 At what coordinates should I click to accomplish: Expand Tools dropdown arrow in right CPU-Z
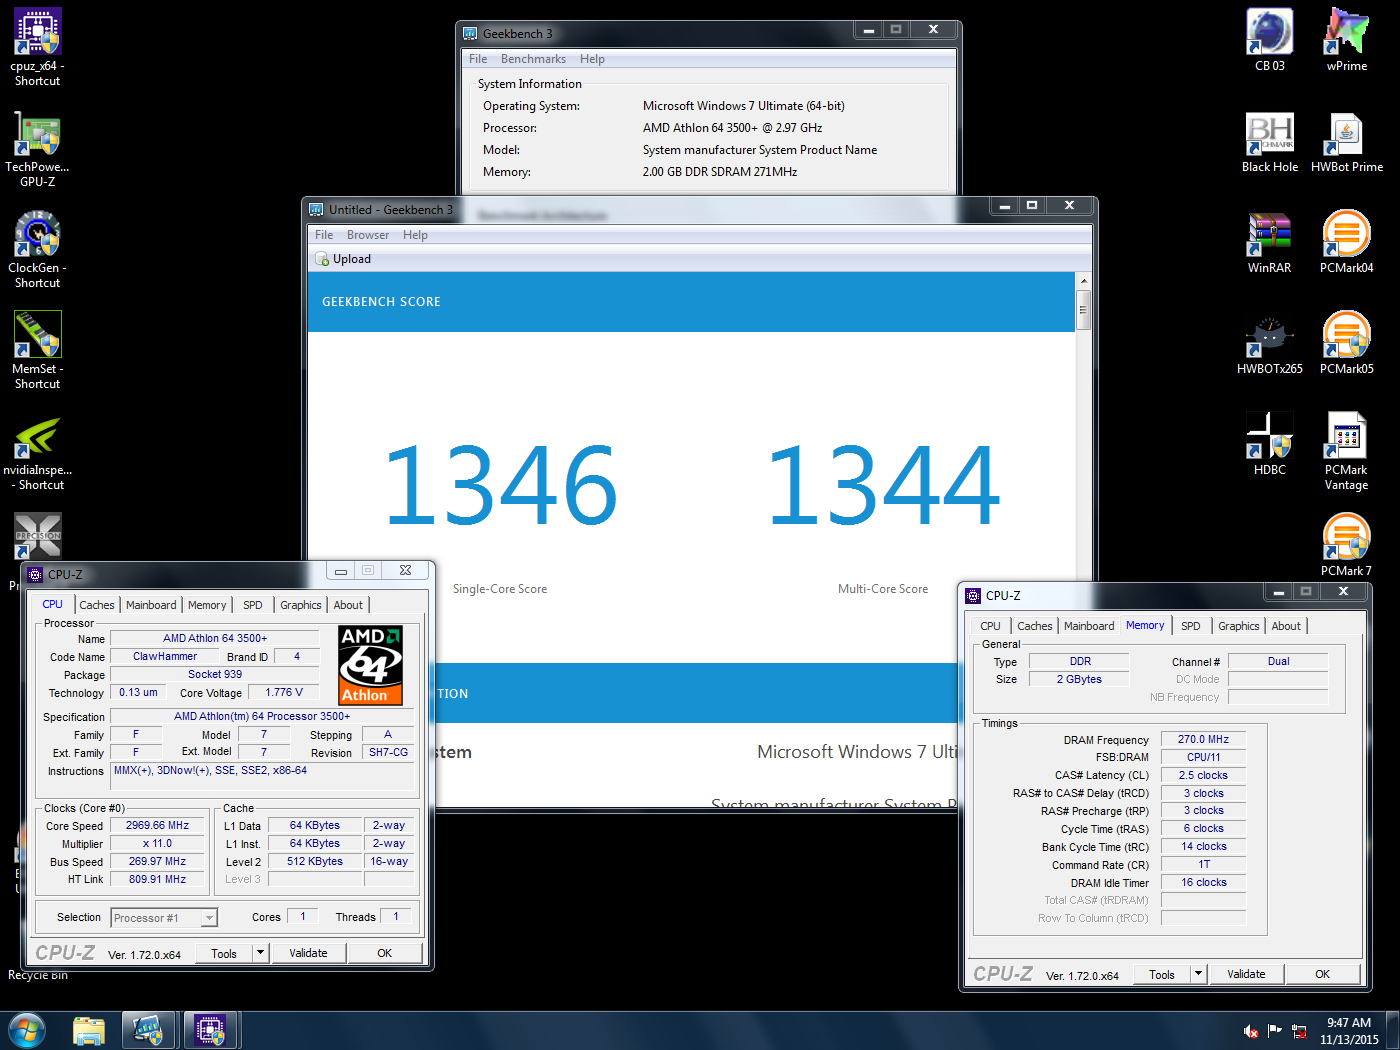(1198, 974)
